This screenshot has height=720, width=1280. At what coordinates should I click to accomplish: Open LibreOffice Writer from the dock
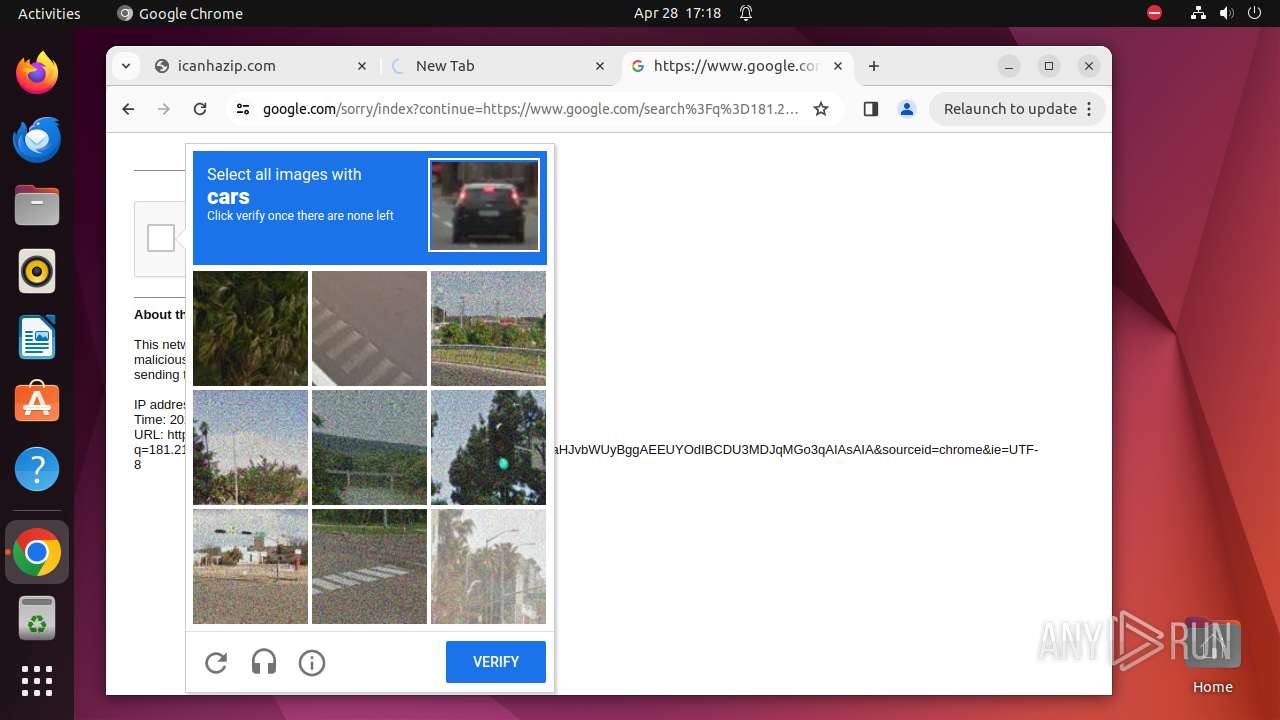[37, 337]
